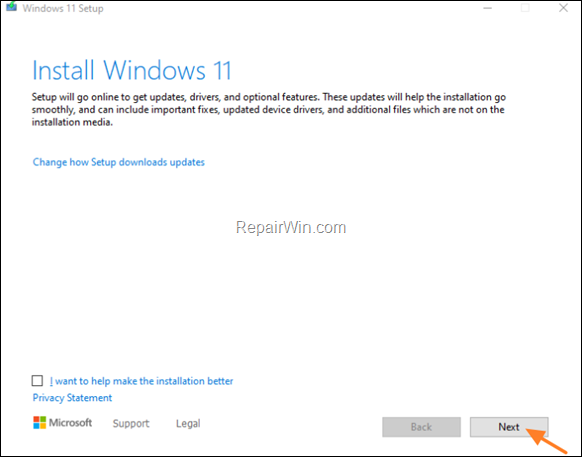582x457 pixels.
Task: Close the Windows 11 Setup window
Action: (563, 8)
